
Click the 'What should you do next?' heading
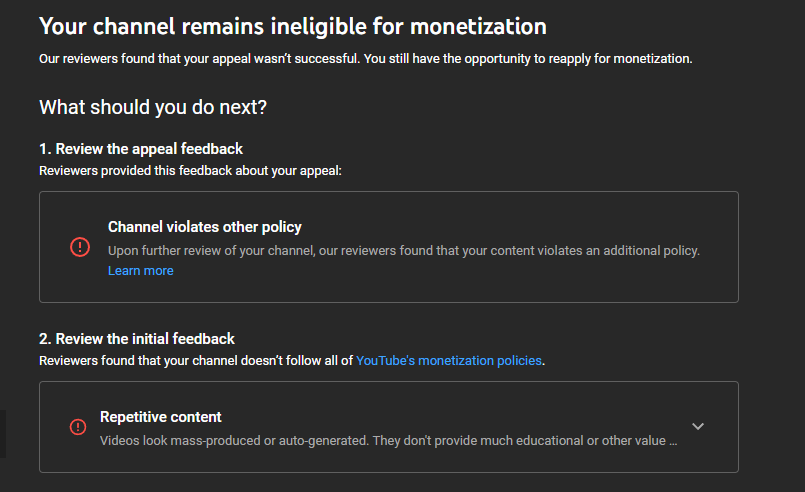pyautogui.click(x=153, y=107)
